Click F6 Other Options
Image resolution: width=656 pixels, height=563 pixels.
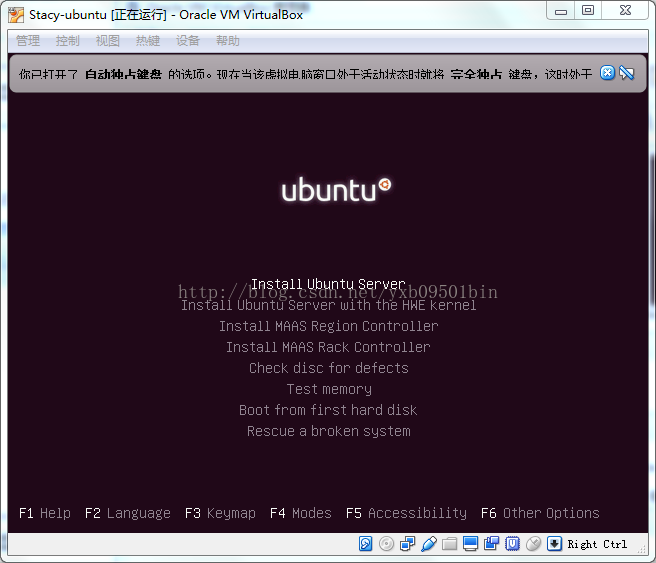click(540, 513)
